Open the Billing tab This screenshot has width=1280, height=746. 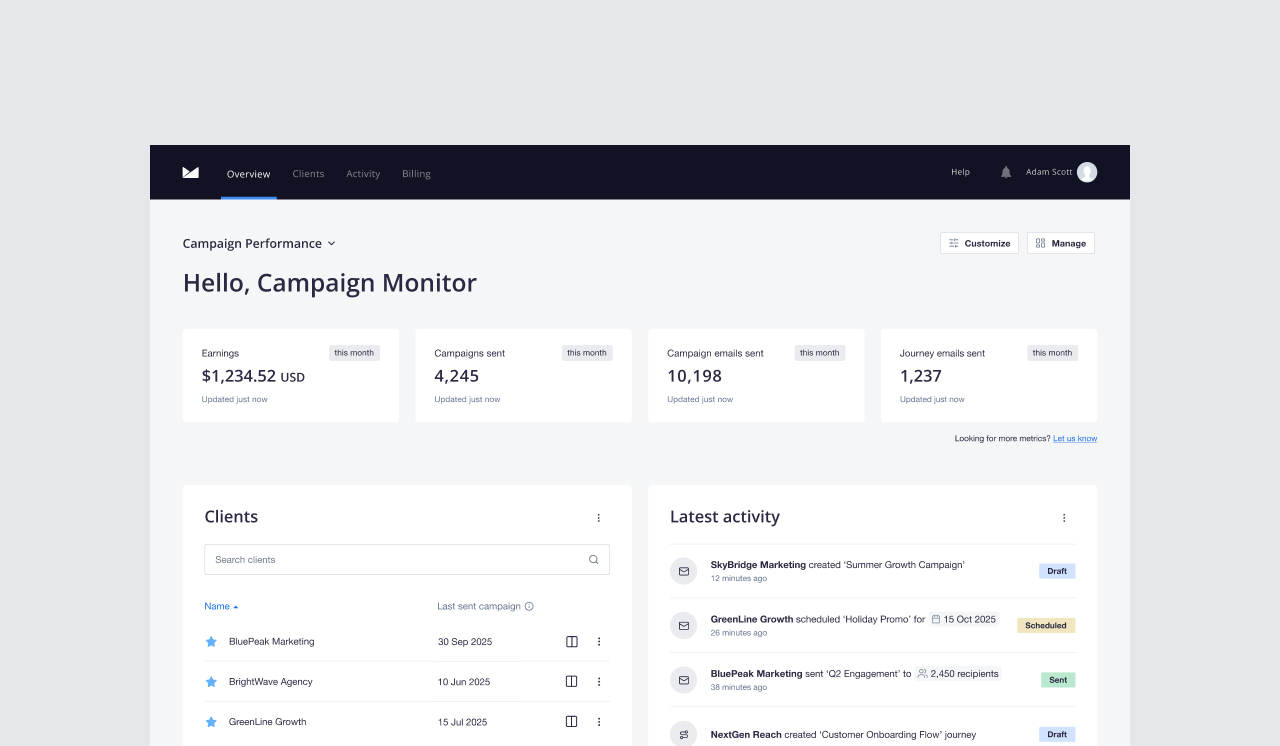[x=416, y=174]
